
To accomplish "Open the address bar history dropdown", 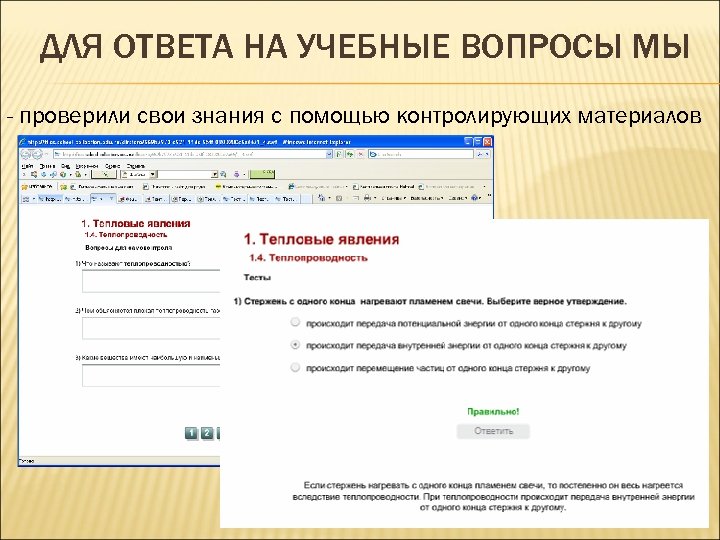I will pyautogui.click(x=329, y=154).
